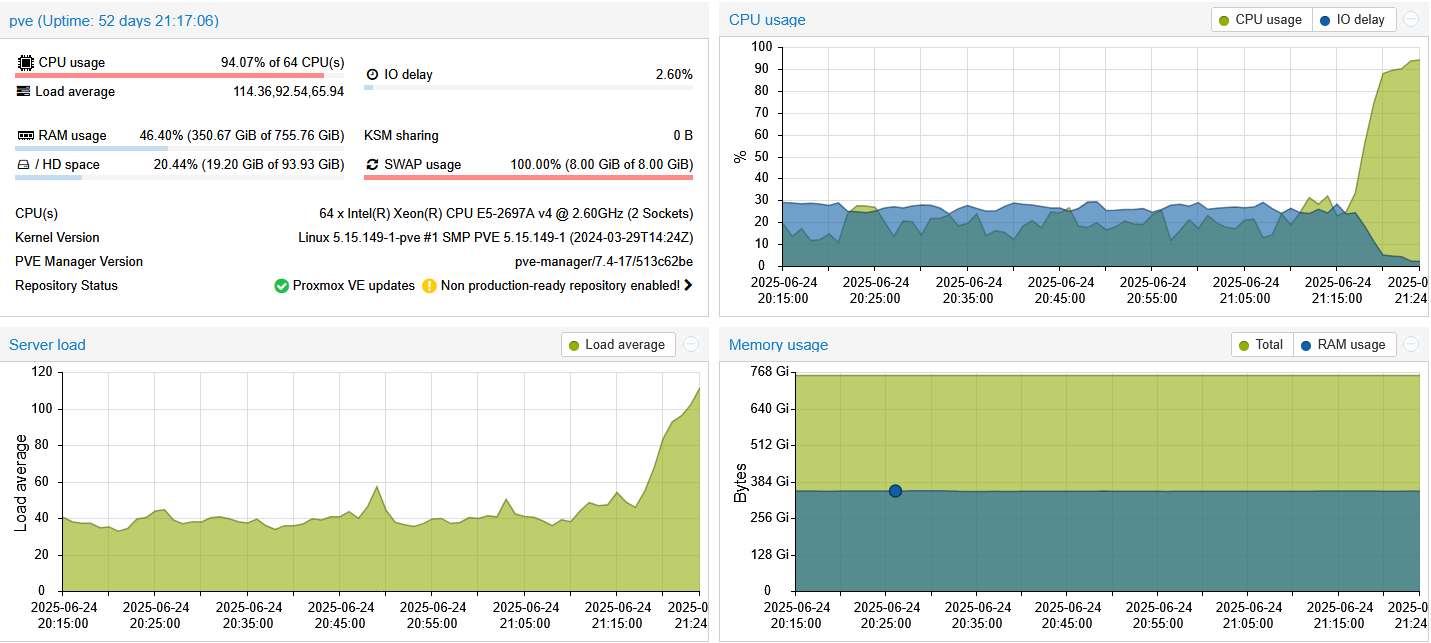Click the RAM usage memory icon
Image resolution: width=1431 pixels, height=643 pixels.
pos(26,136)
